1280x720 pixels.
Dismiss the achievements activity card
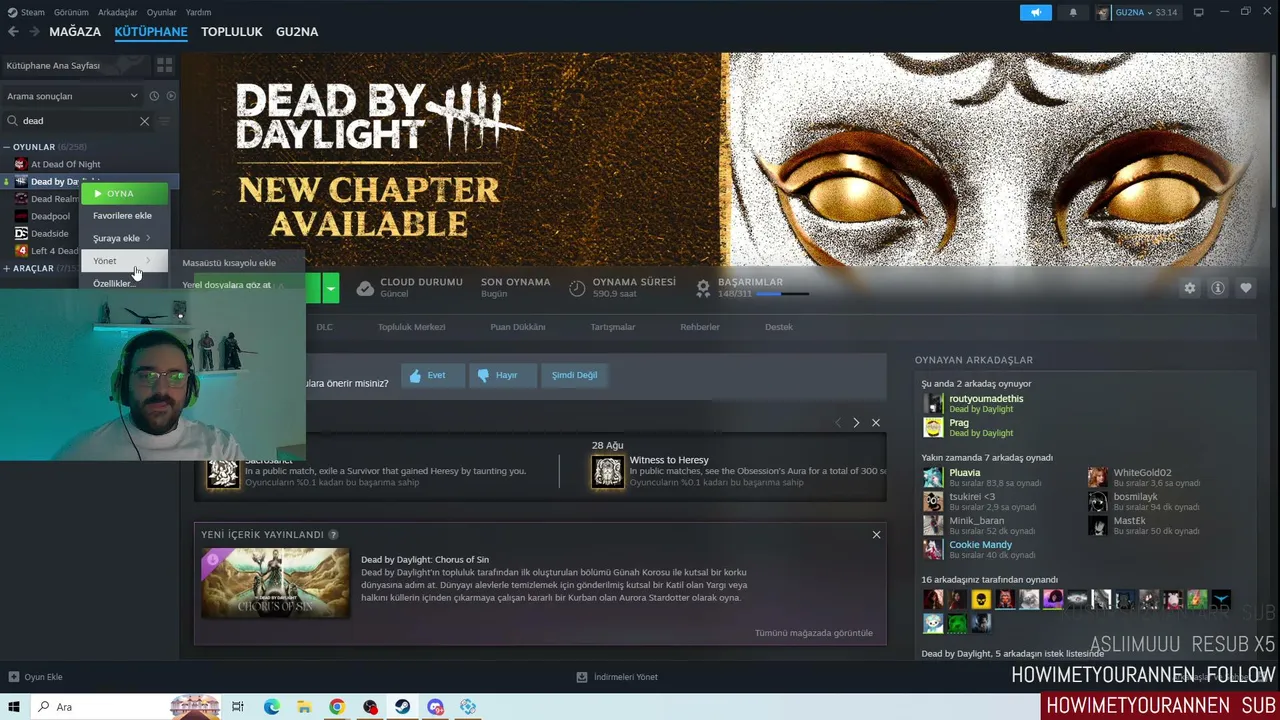(x=876, y=423)
